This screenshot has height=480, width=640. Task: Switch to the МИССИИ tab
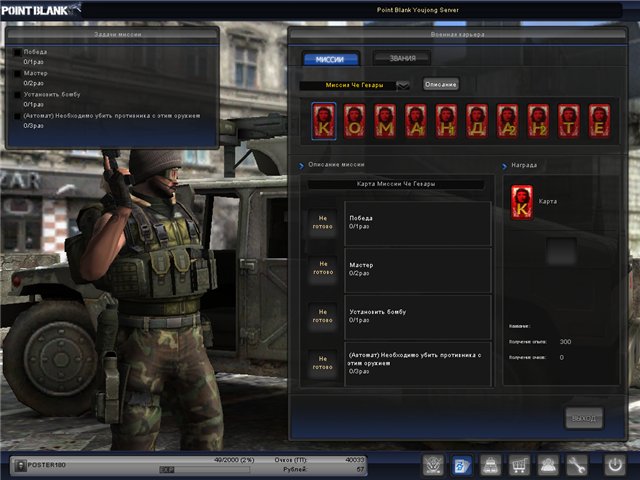point(330,59)
